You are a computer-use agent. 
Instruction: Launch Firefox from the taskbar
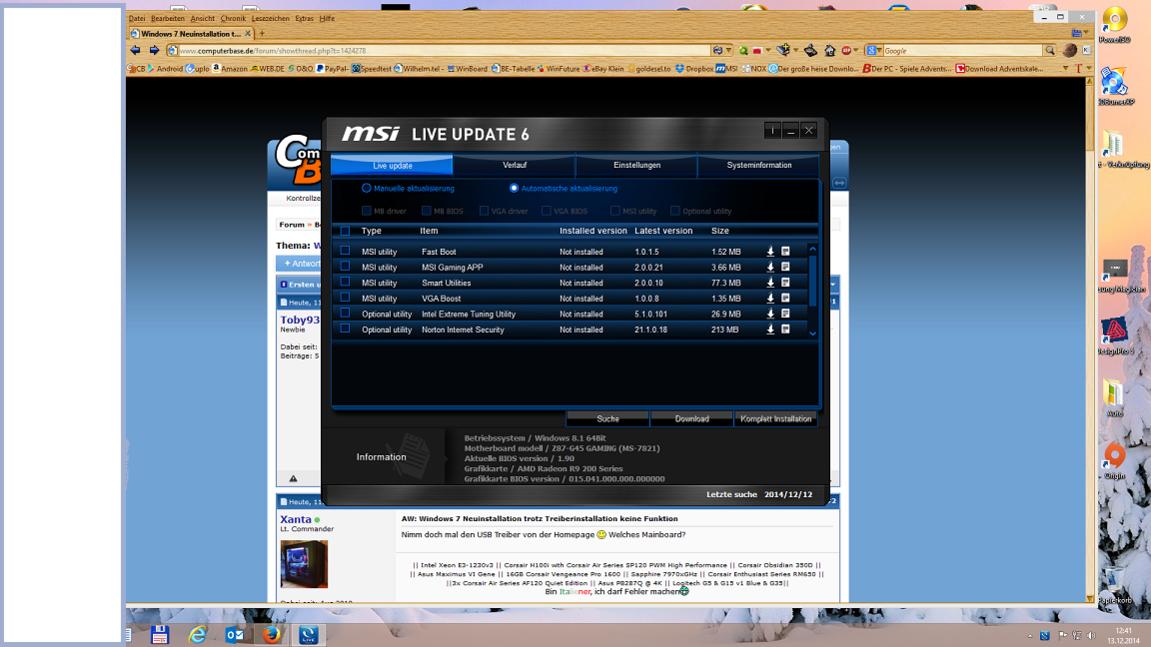pyautogui.click(x=271, y=634)
